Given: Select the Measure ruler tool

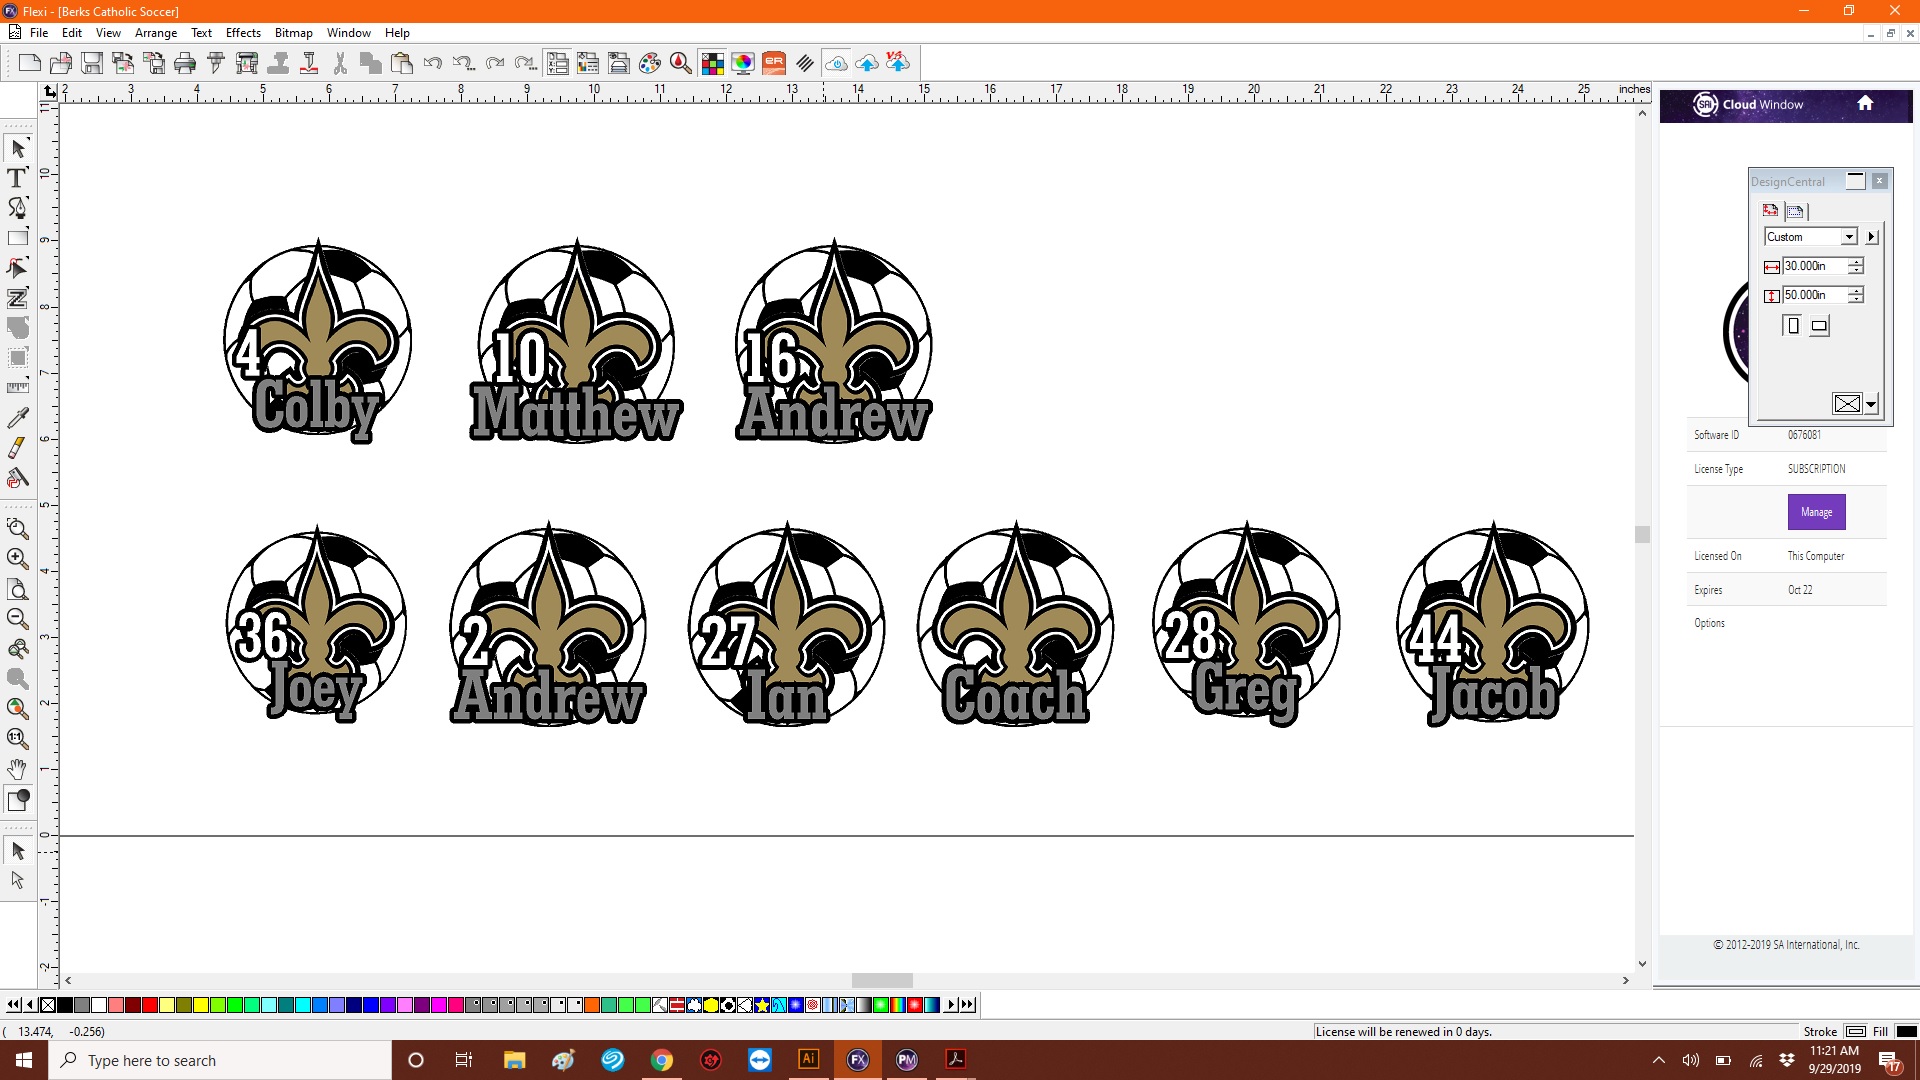Looking at the screenshot, I should pos(17,388).
